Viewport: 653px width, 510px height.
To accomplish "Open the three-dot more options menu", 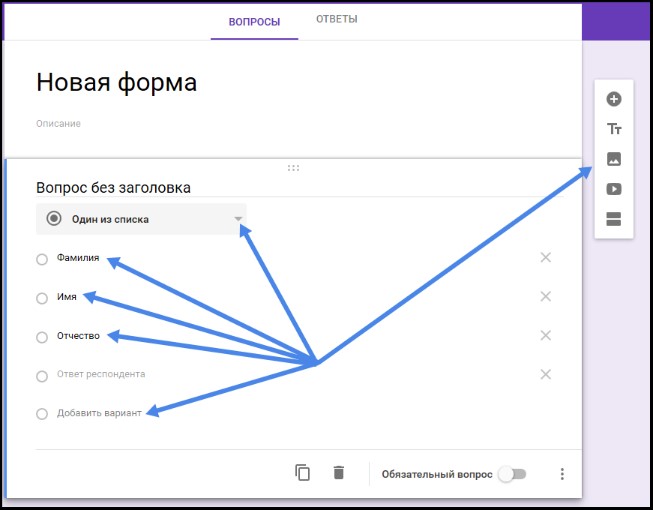I will coord(562,474).
